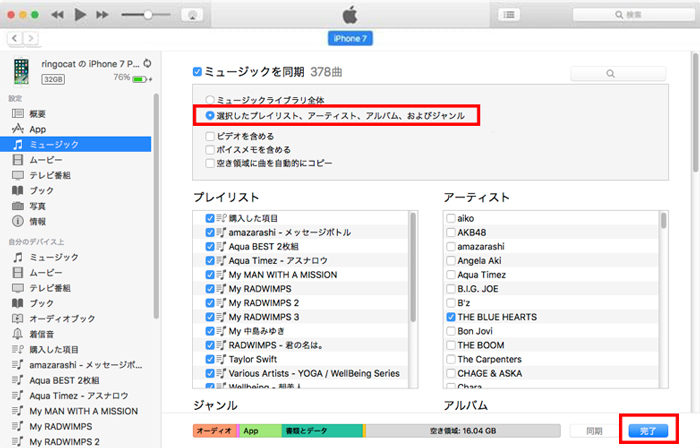Go back with the left chevron
This screenshot has width=700, height=448.
(15, 38)
